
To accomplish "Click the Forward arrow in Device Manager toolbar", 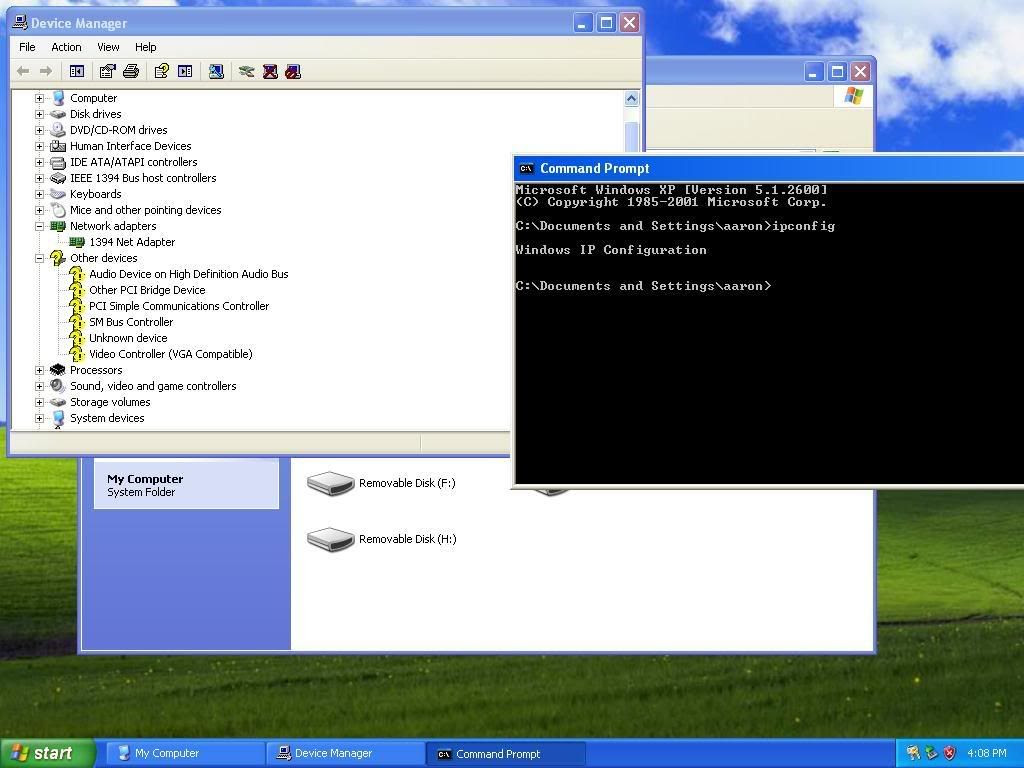I will pyautogui.click(x=46, y=71).
